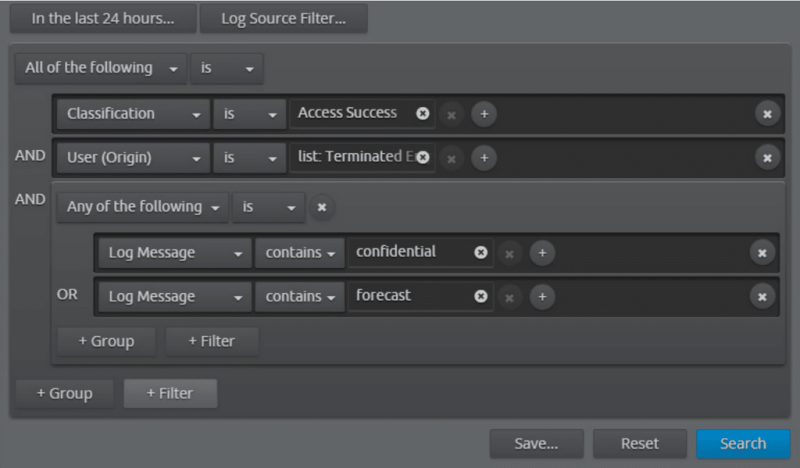Open the User (Origin) field dropdown
Viewport: 800px width, 468px height.
pos(133,158)
